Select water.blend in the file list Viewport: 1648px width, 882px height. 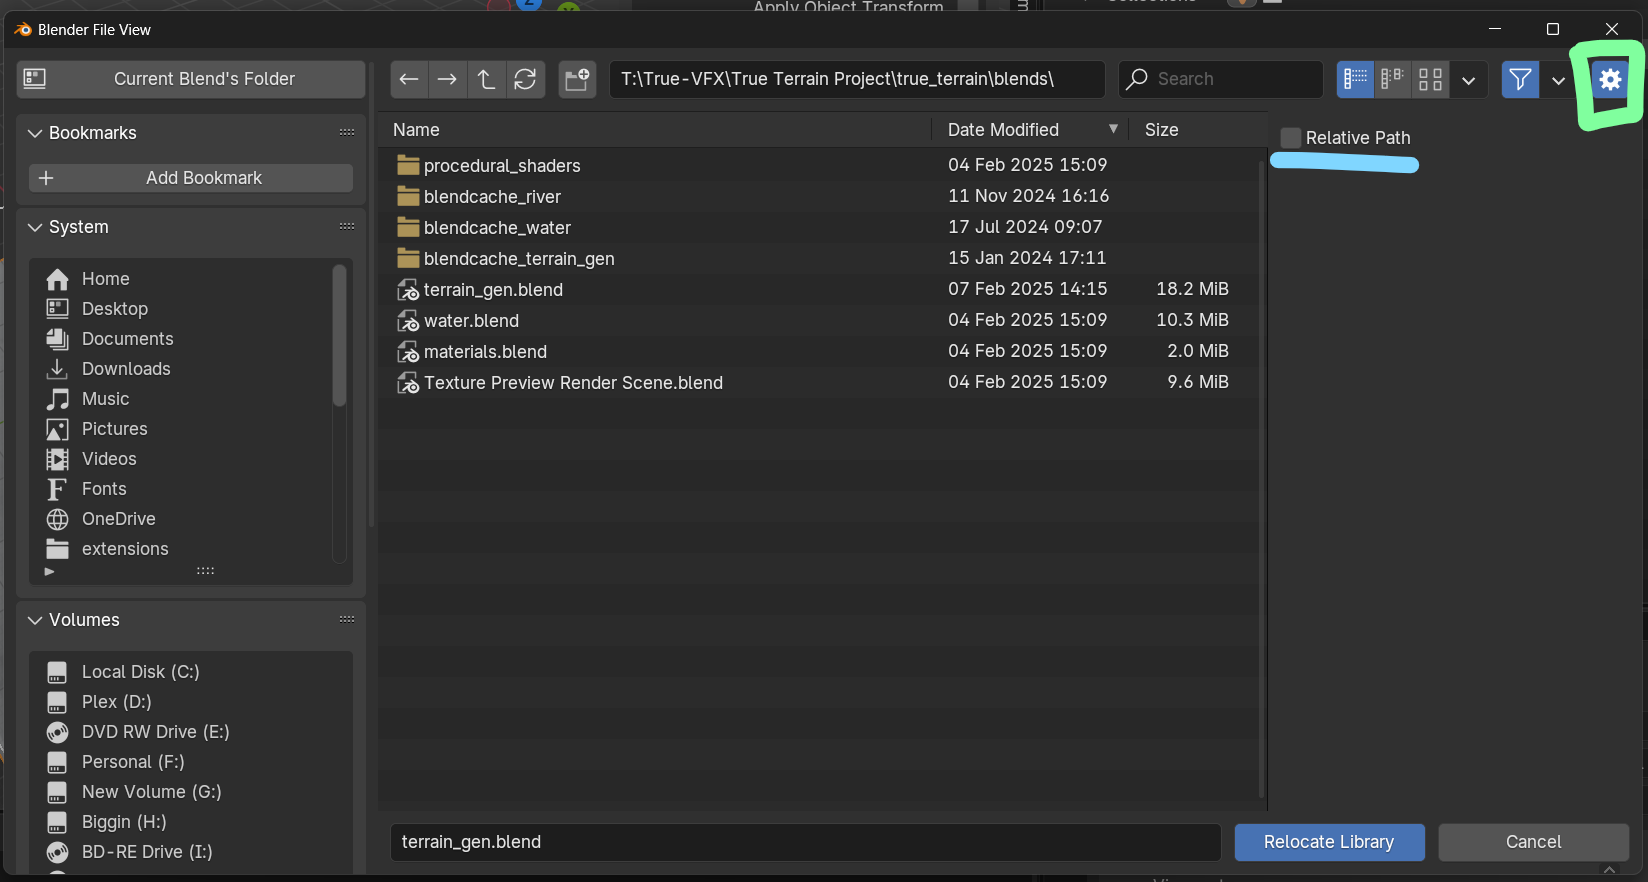pos(471,321)
